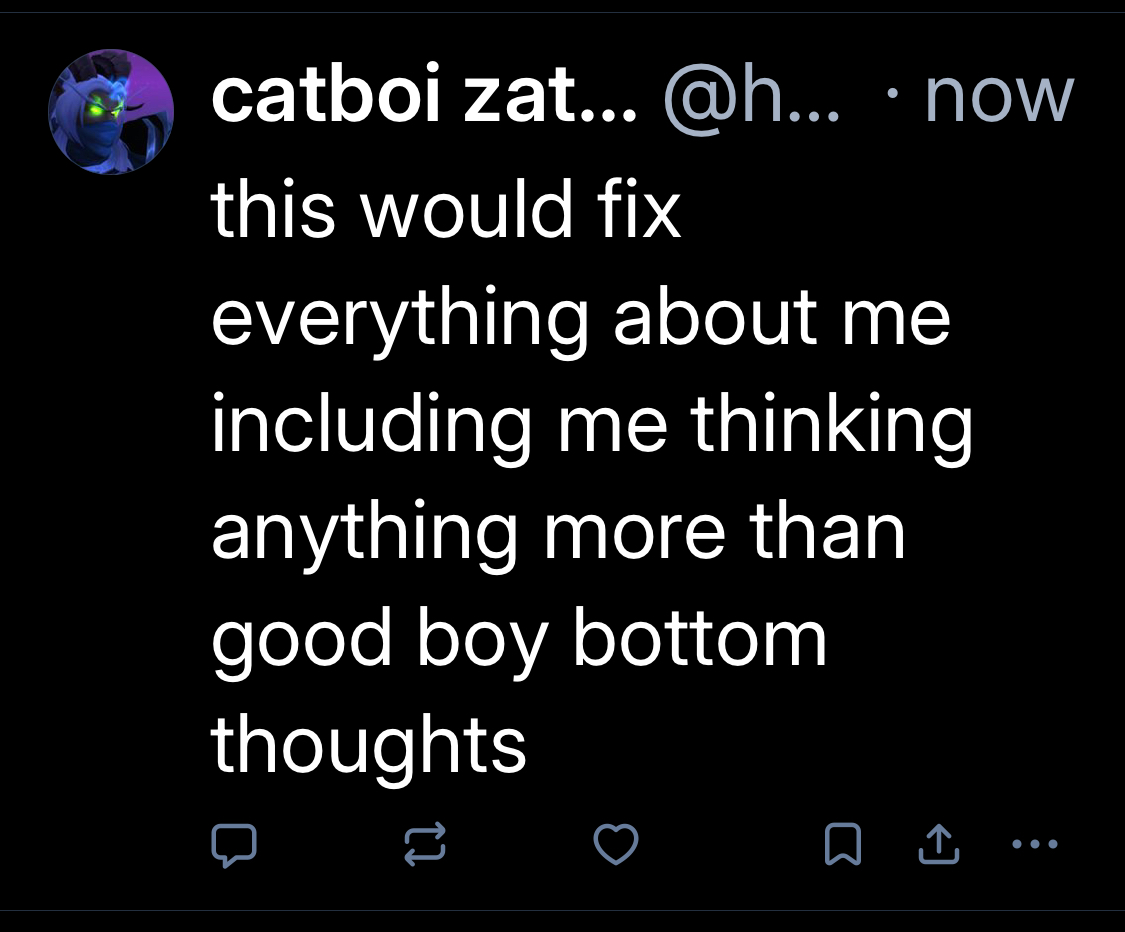1125x932 pixels.
Task: Click the line "anything more than"
Action: 558,531
